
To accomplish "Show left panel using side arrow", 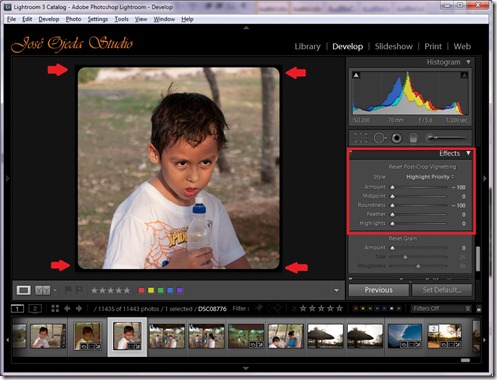I will click(8, 178).
